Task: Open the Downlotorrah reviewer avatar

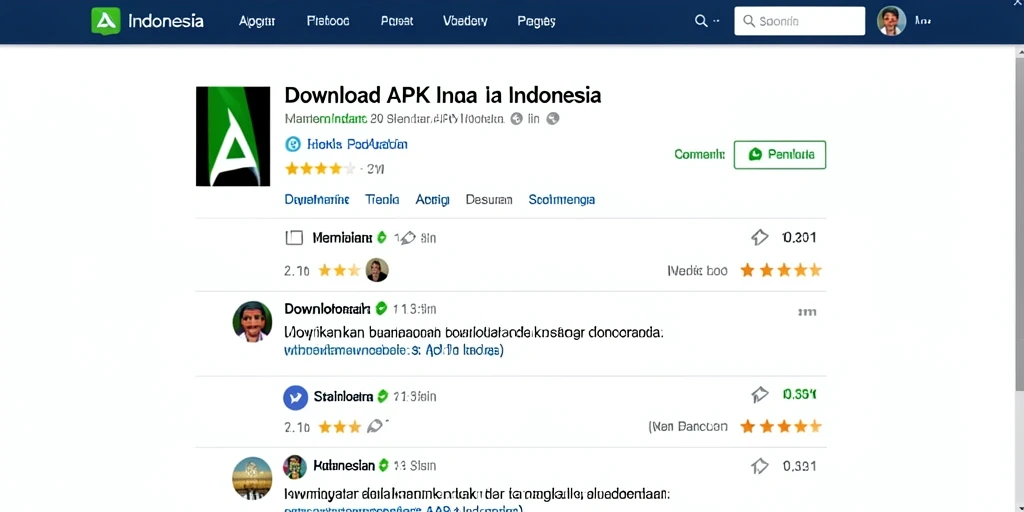Action: pyautogui.click(x=252, y=321)
